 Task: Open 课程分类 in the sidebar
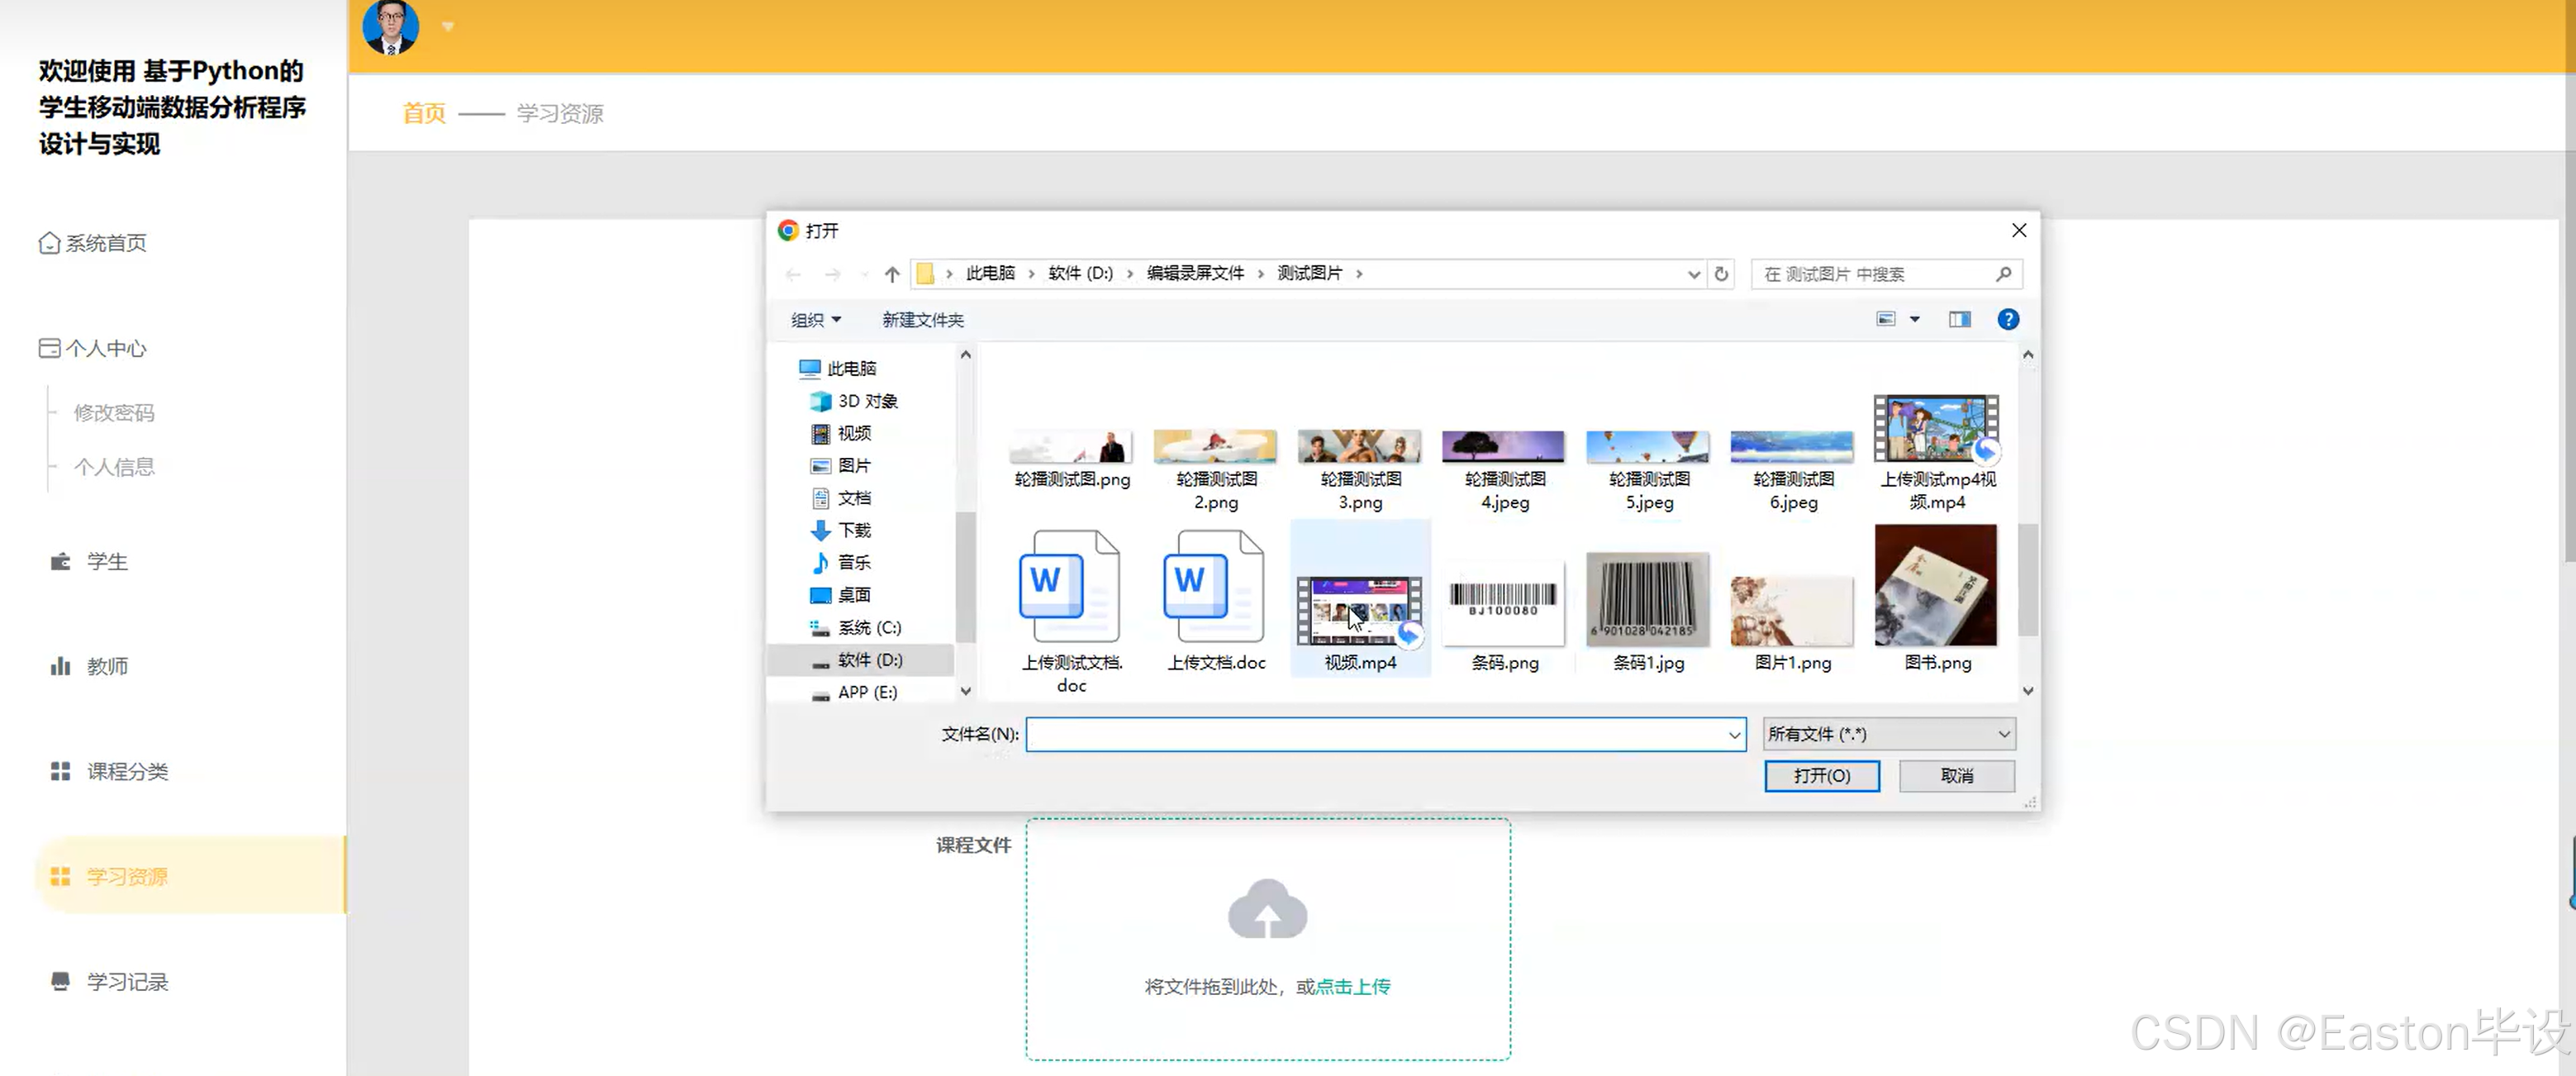(x=110, y=771)
